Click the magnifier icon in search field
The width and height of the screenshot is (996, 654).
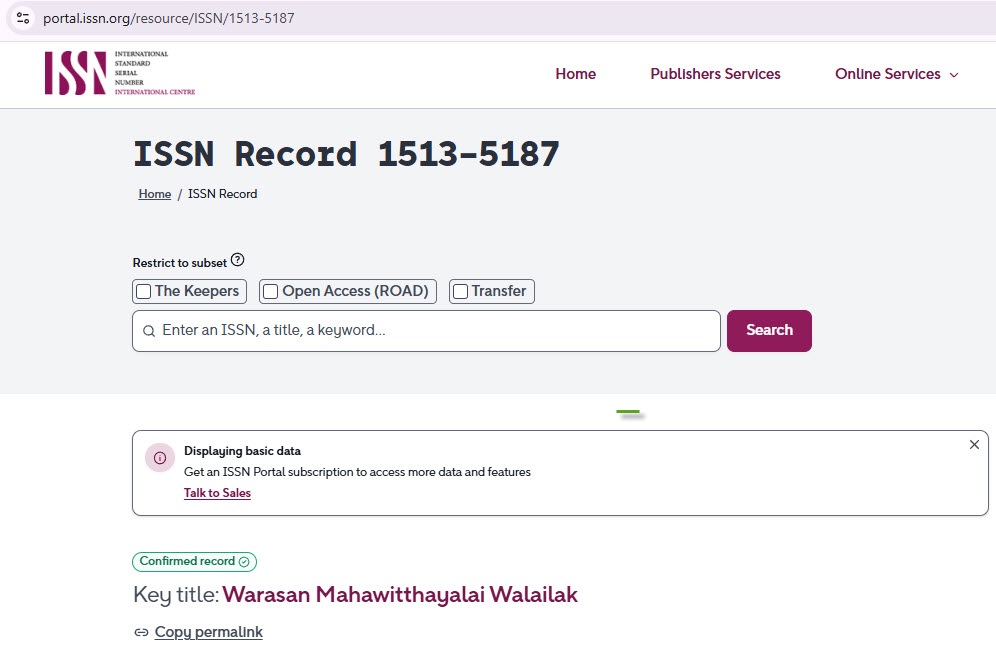(149, 331)
